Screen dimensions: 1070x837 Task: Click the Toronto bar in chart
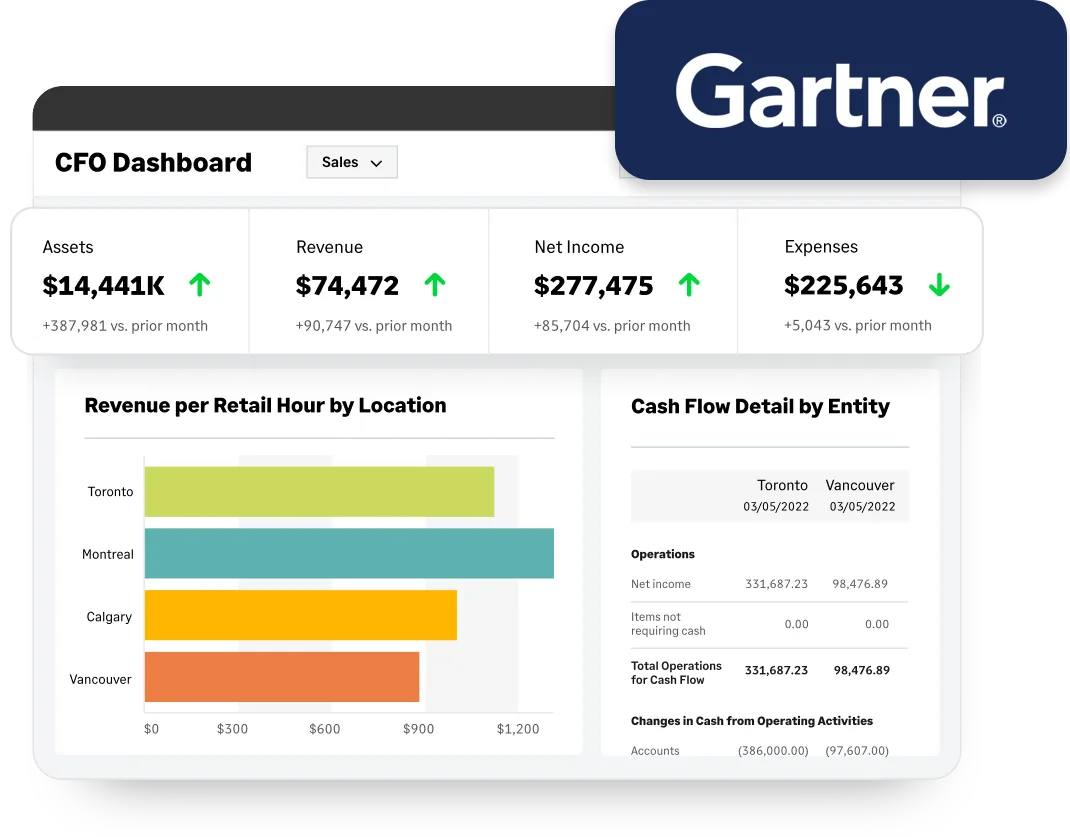[x=319, y=492]
